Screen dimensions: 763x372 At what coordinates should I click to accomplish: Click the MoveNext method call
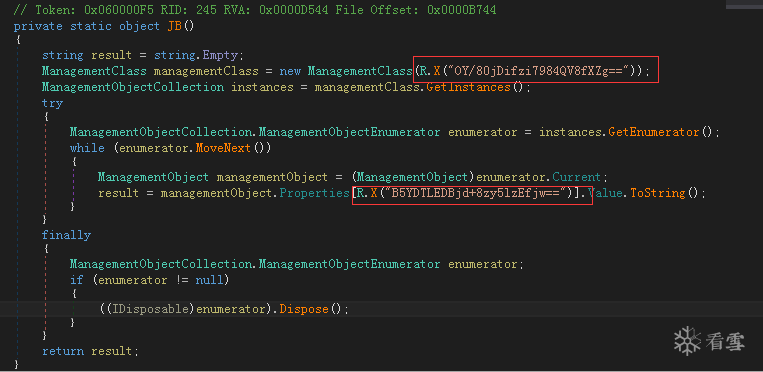pyautogui.click(x=223, y=148)
